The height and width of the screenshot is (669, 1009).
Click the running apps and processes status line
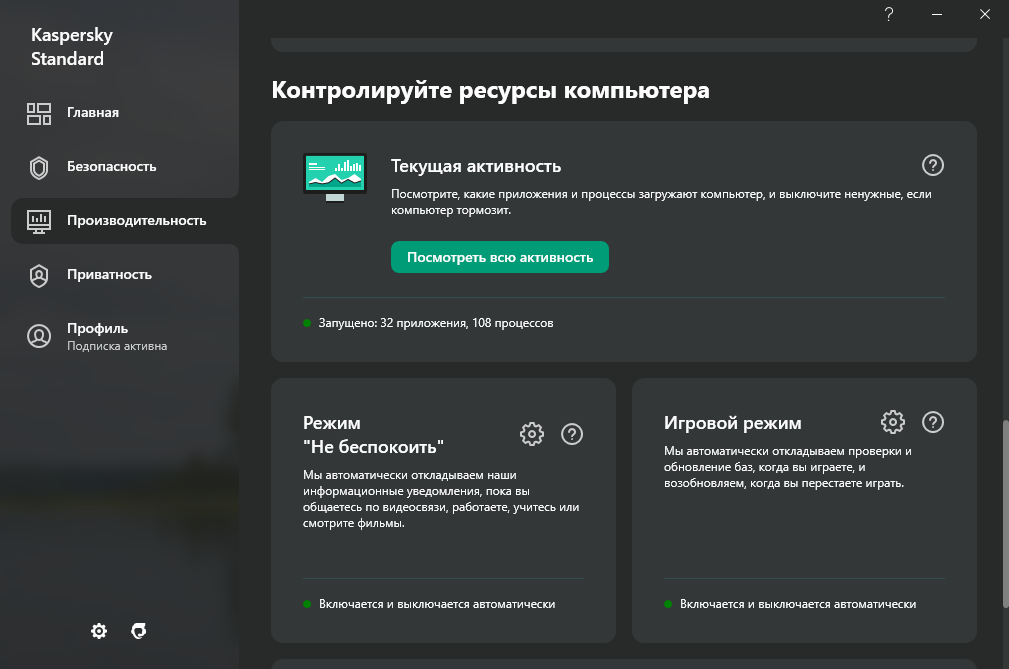435,324
